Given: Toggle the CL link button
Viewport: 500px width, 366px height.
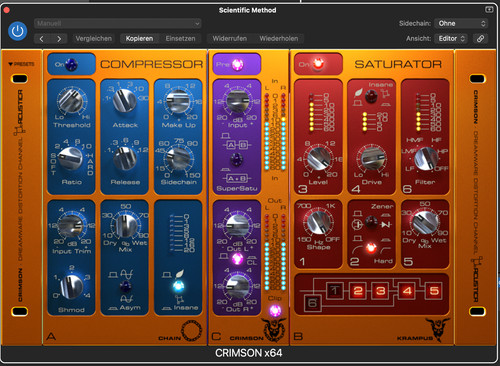Looking at the screenshot, I should pos(237,258).
